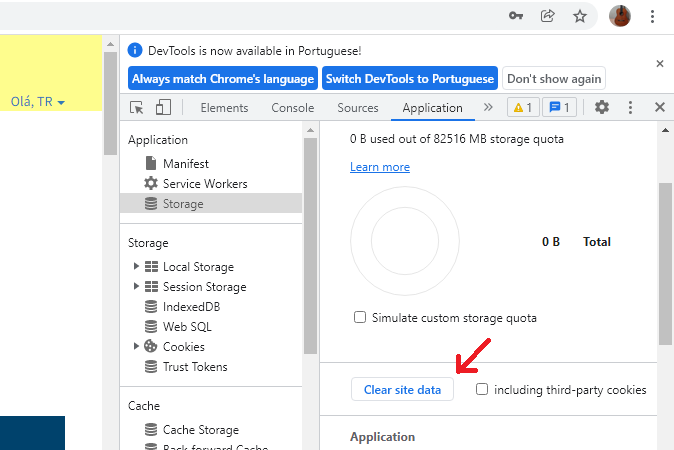Expand the Session Storage tree
The width and height of the screenshot is (674, 450).
136,286
